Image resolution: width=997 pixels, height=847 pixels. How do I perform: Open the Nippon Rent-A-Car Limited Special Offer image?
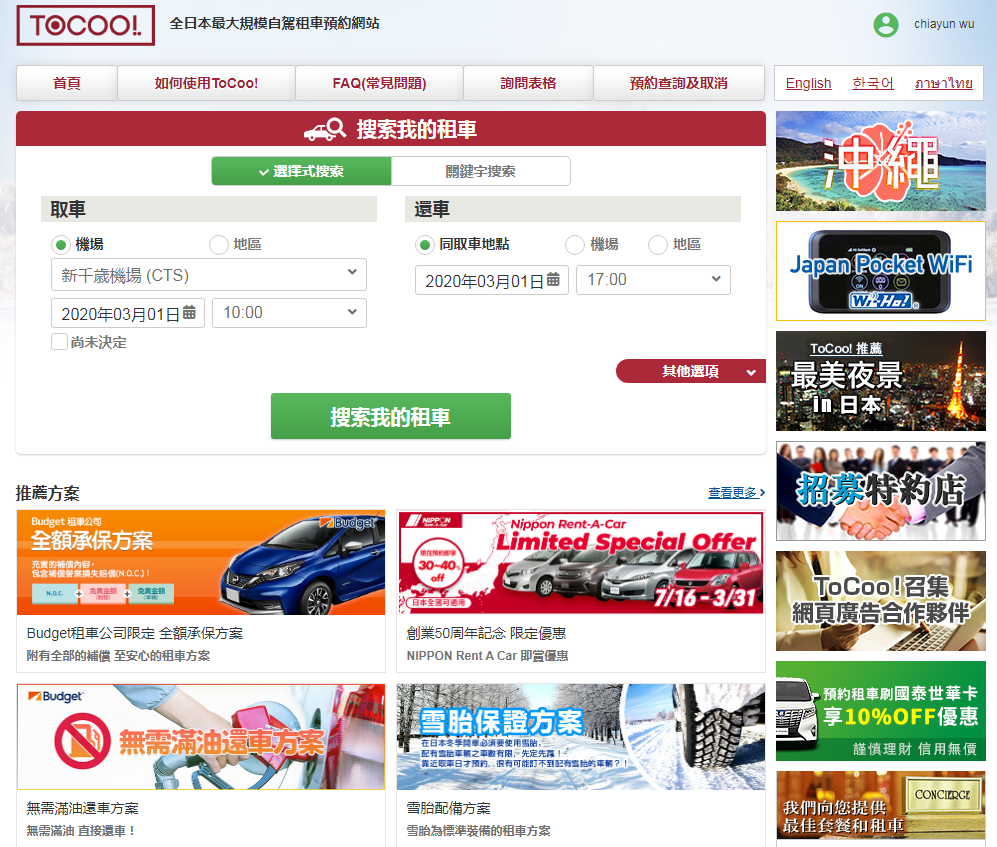[x=581, y=562]
